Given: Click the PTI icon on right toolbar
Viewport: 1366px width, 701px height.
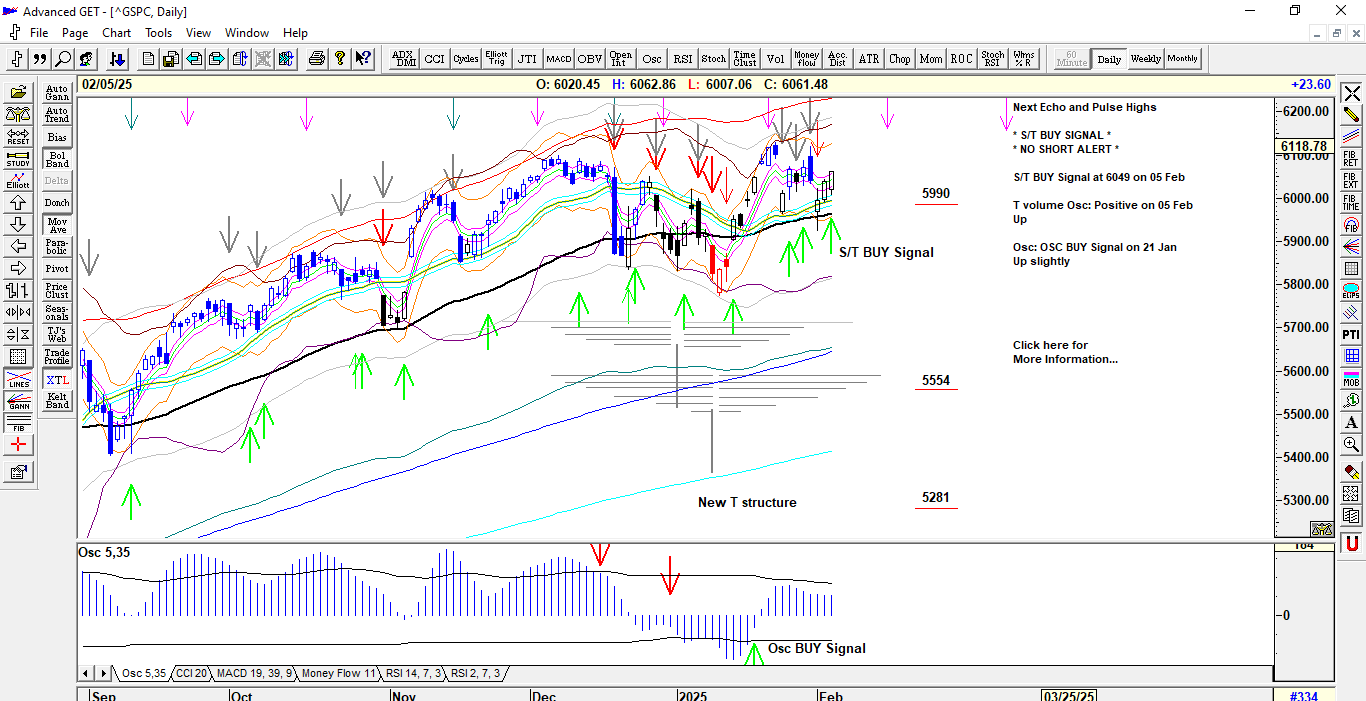Looking at the screenshot, I should [1351, 334].
